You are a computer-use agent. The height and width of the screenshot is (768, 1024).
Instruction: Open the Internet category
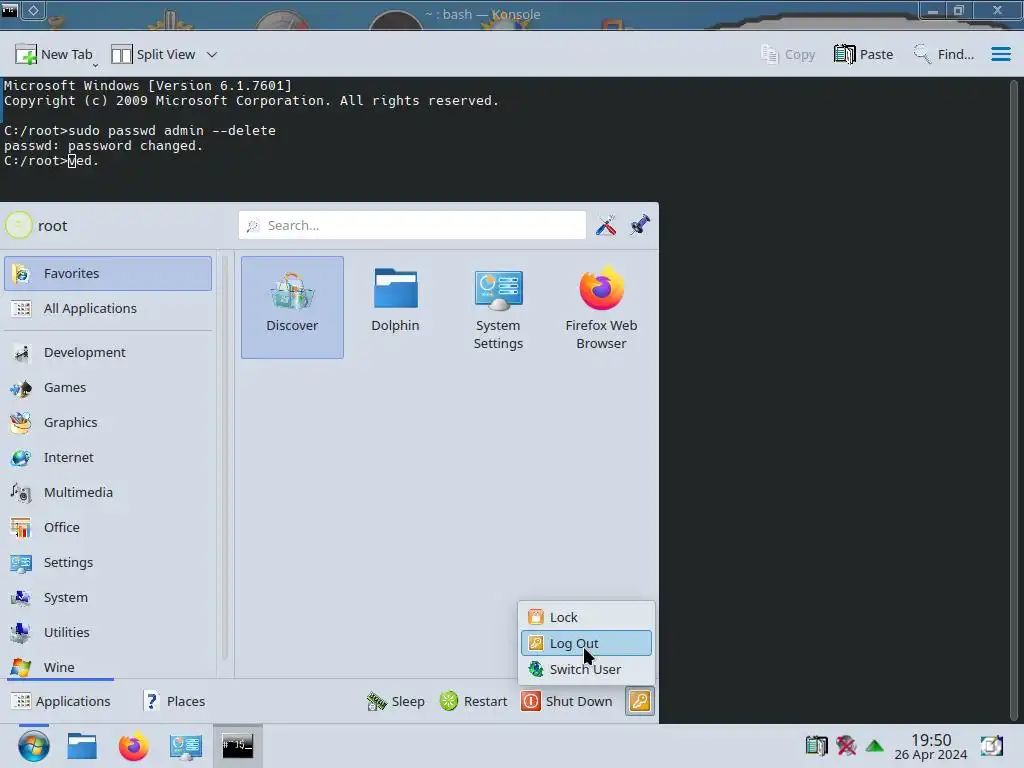[108, 457]
